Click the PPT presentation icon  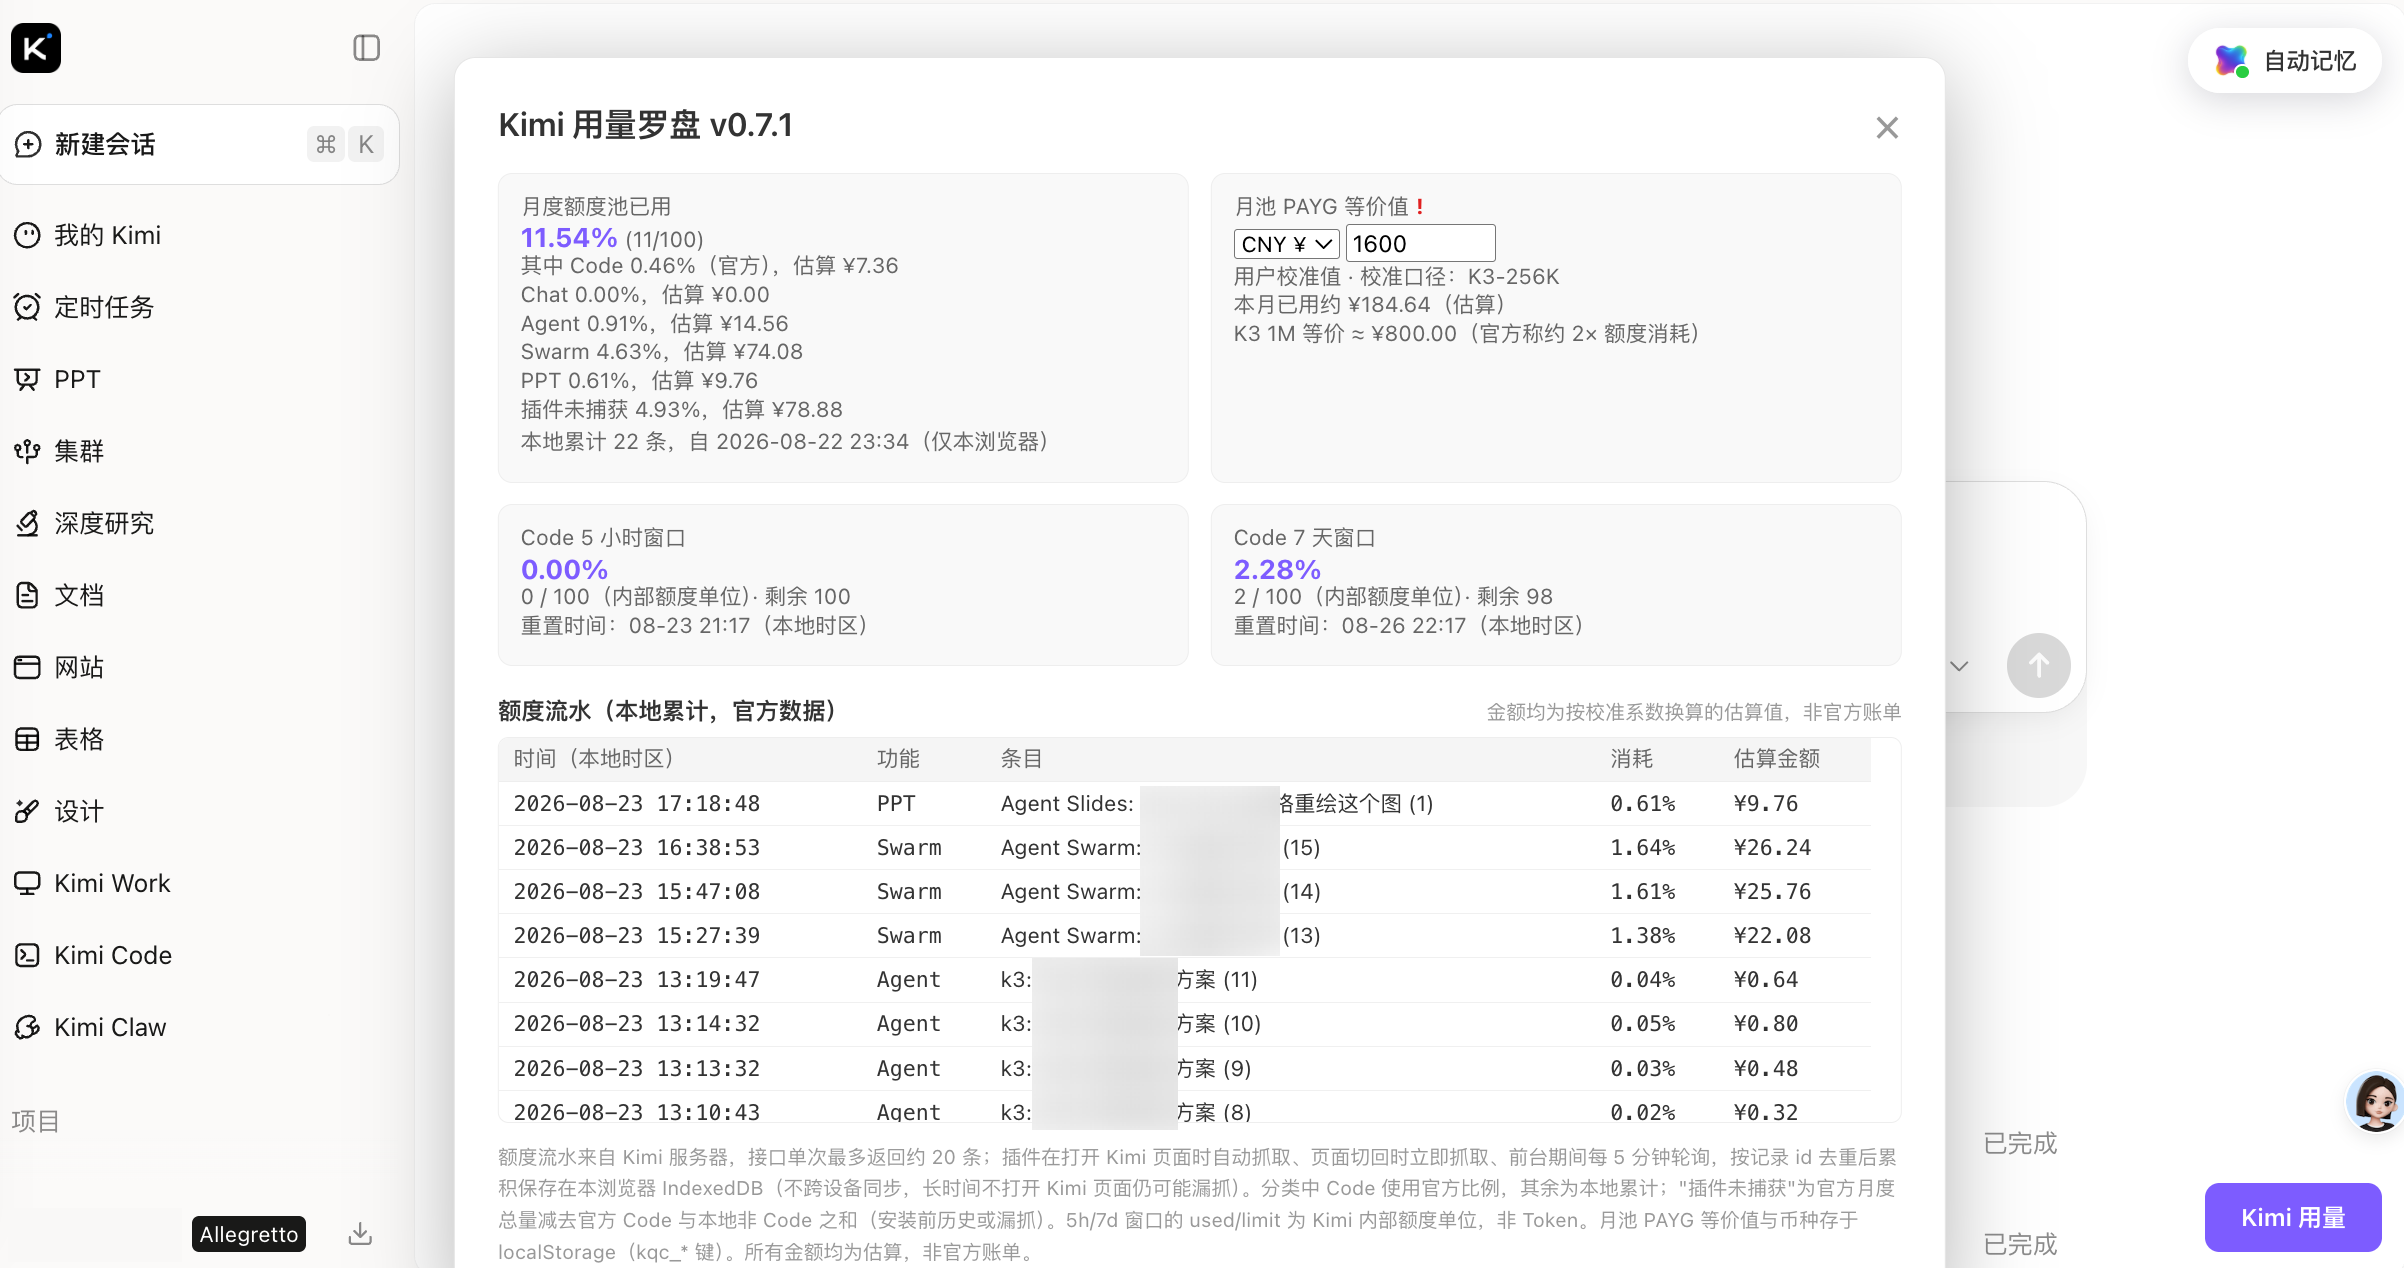point(27,379)
